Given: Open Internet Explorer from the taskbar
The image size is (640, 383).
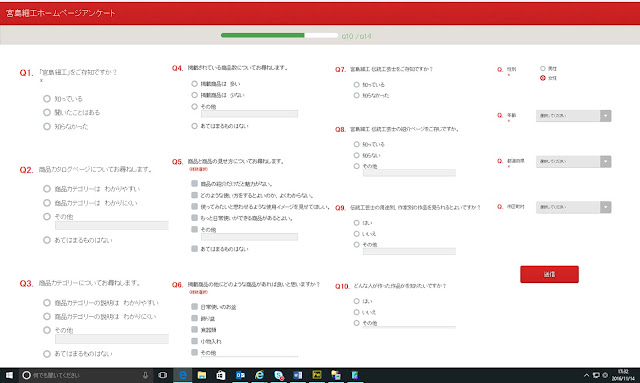Looking at the screenshot, I should (259, 375).
